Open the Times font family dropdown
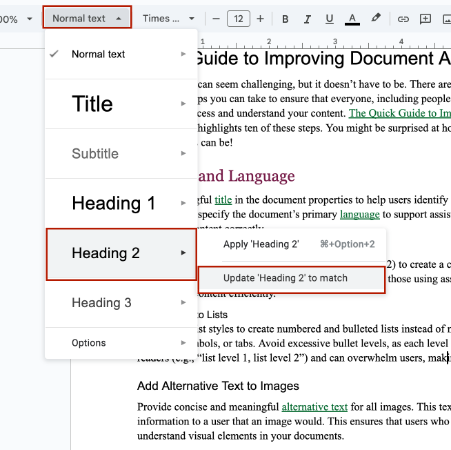Screen dimensions: 451x450 (168, 18)
